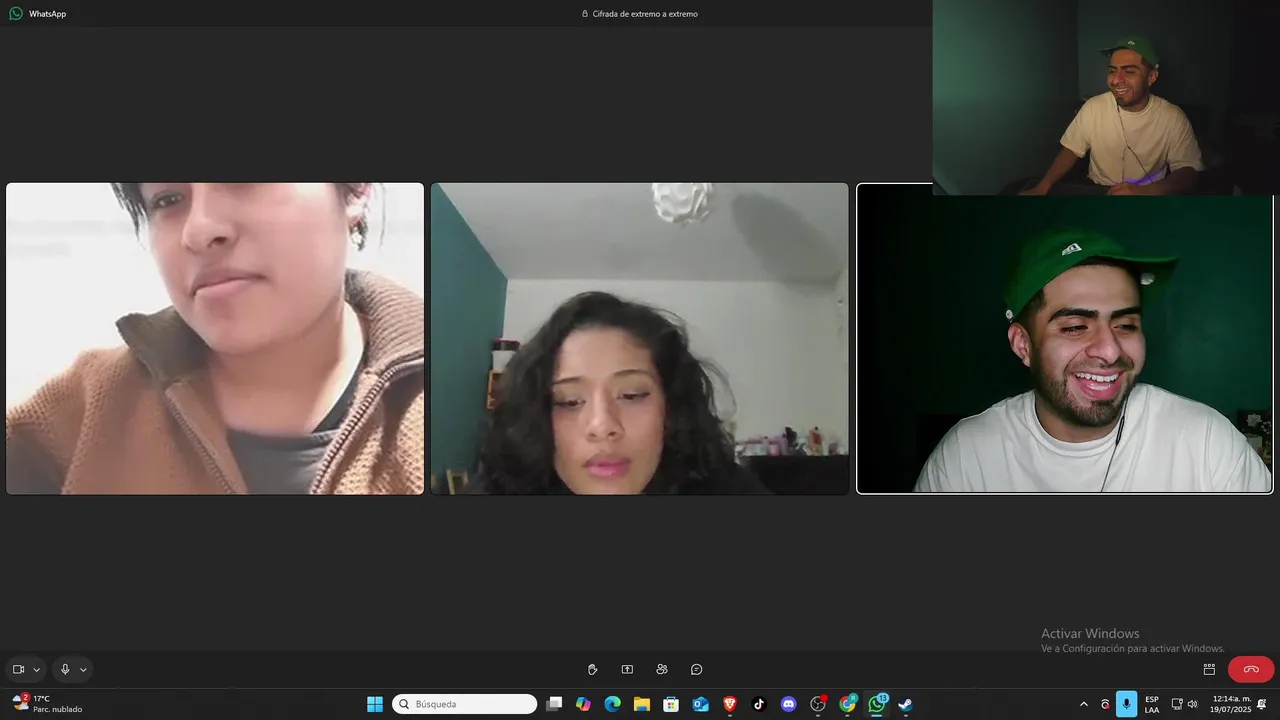Screen dimensions: 1280x720
Task: Start screen sharing in the call
Action: click(x=627, y=669)
